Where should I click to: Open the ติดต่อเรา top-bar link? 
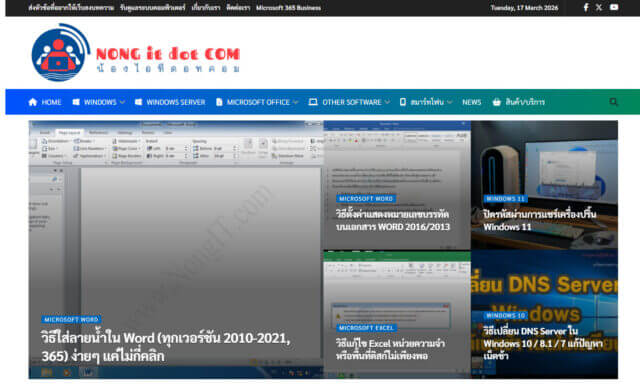238,8
